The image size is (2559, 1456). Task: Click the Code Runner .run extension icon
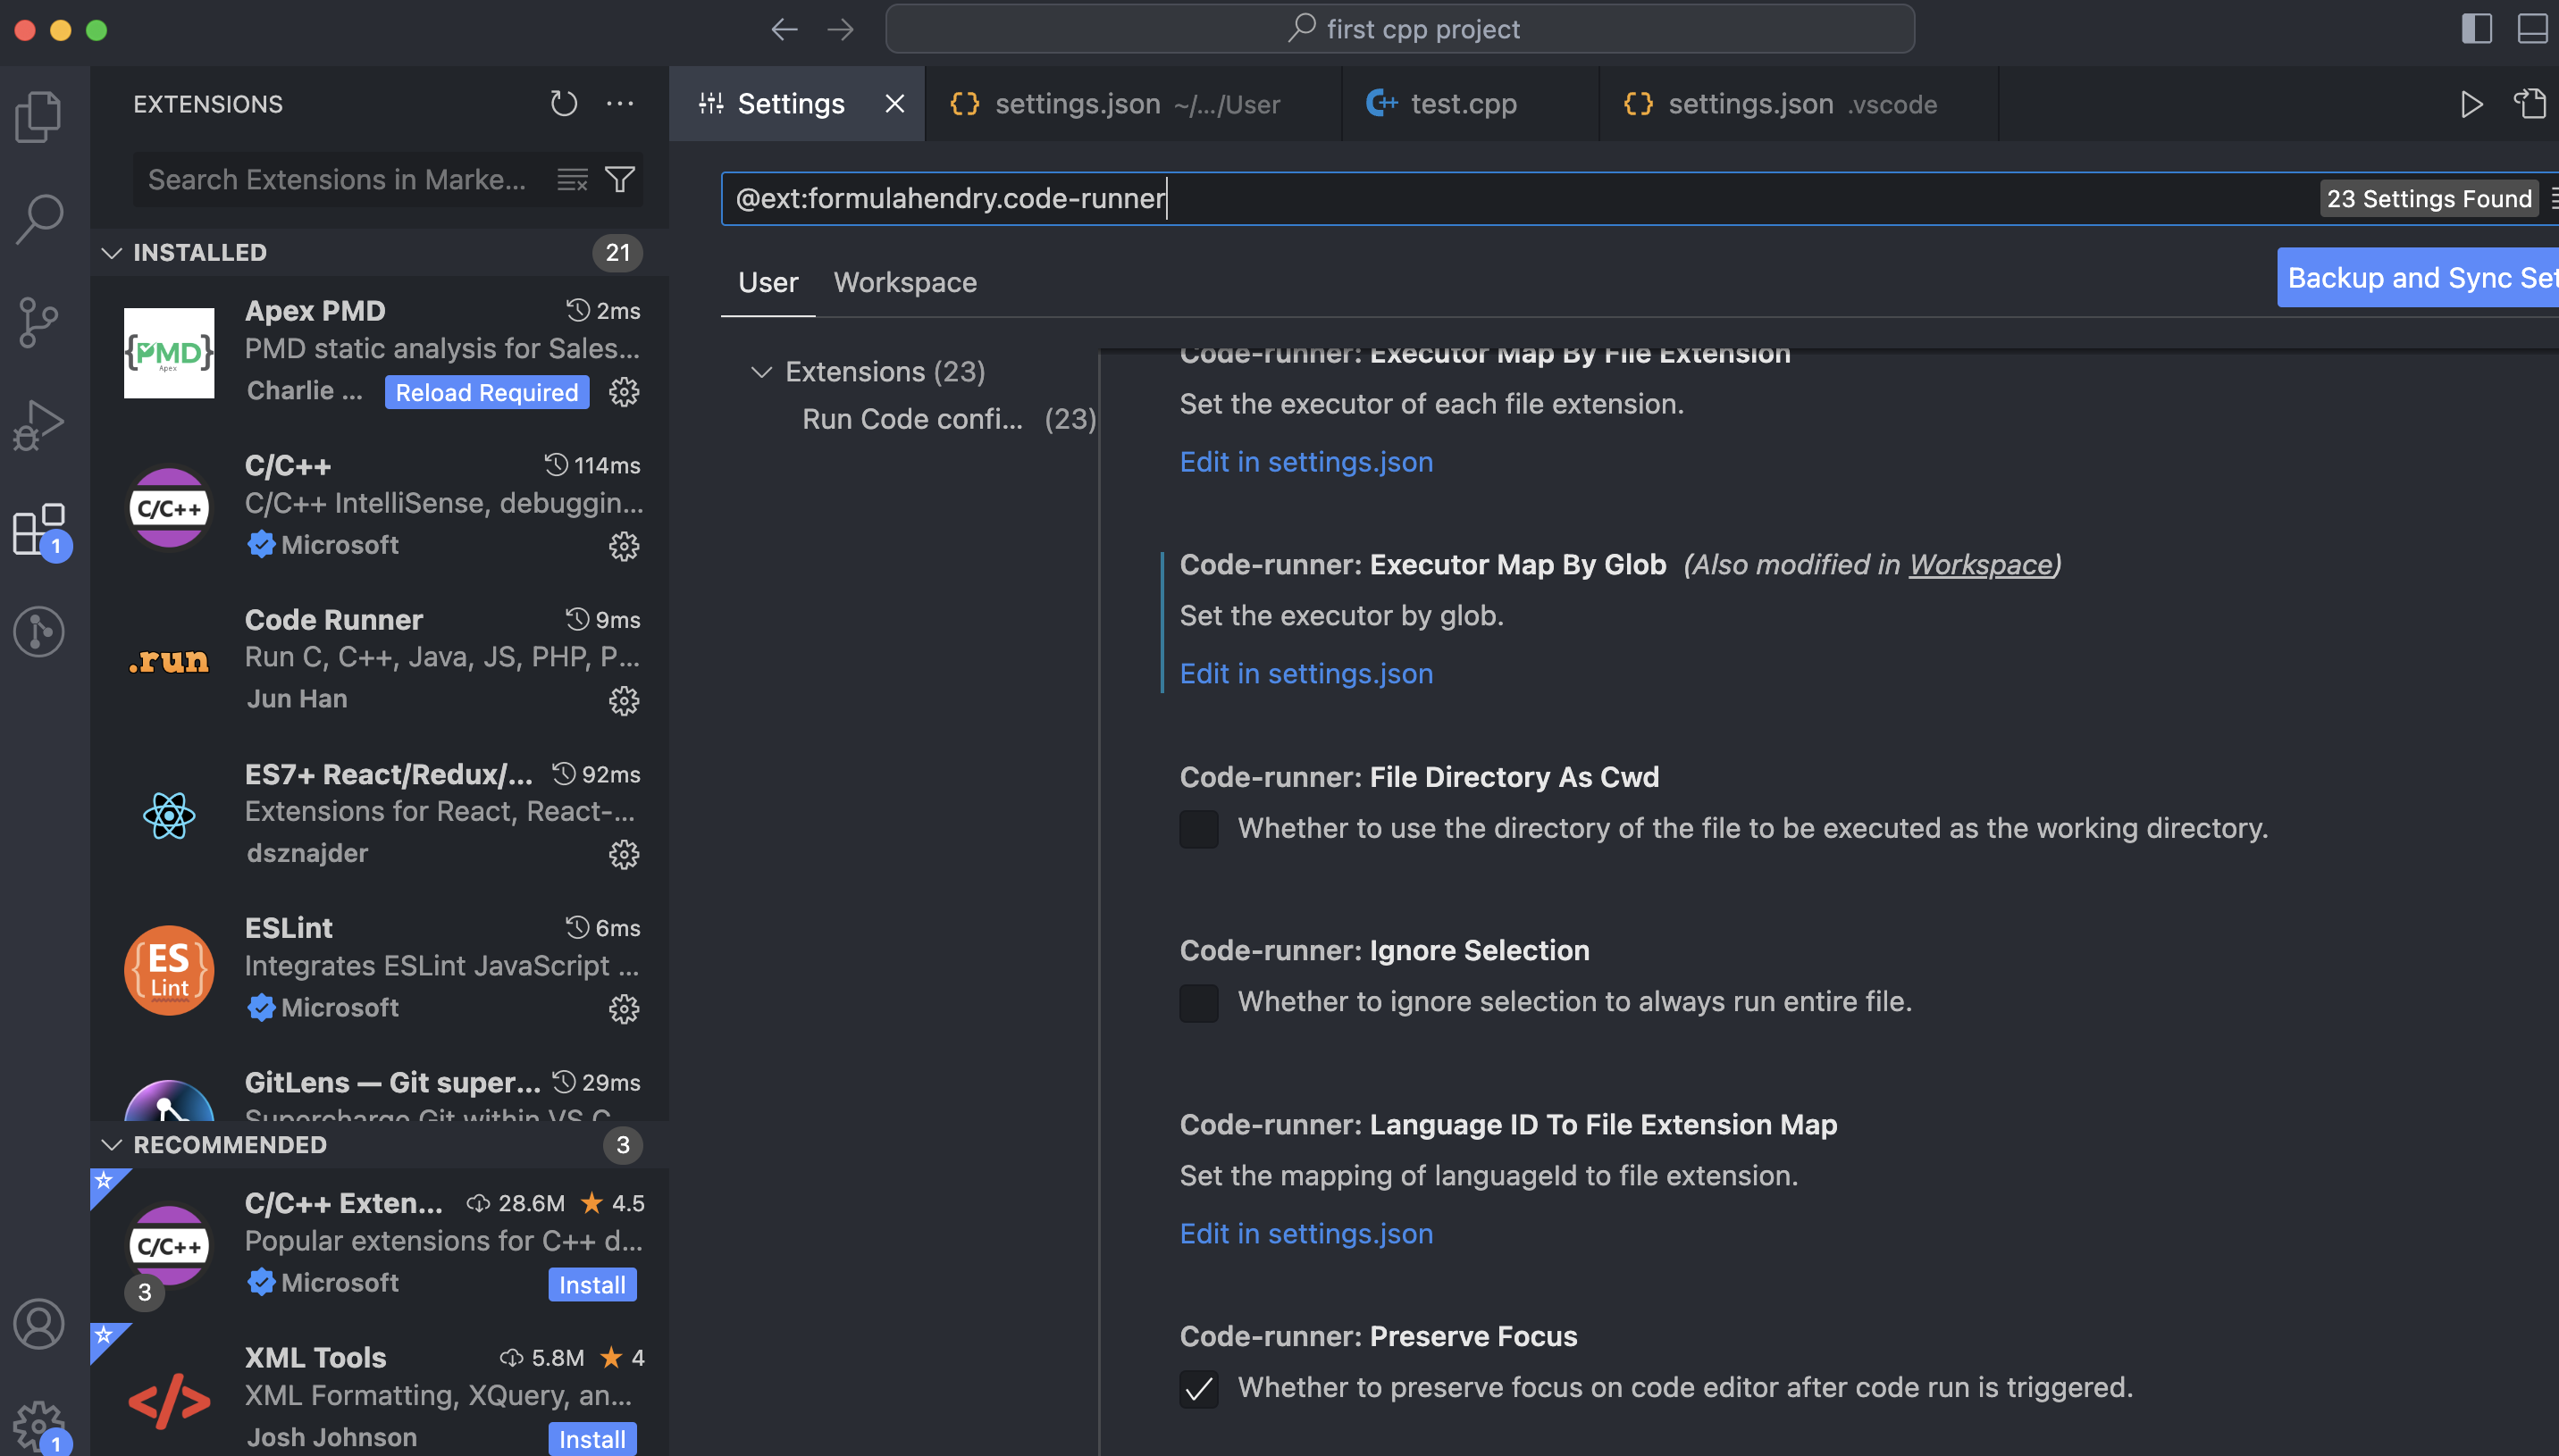tap(169, 660)
